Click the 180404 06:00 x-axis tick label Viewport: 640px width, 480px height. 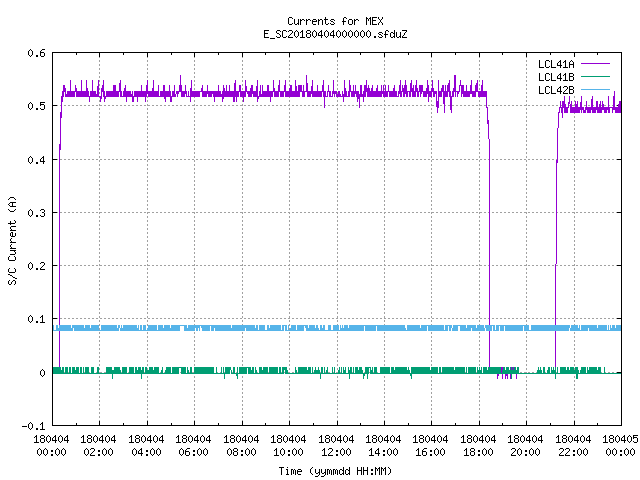tap(193, 446)
